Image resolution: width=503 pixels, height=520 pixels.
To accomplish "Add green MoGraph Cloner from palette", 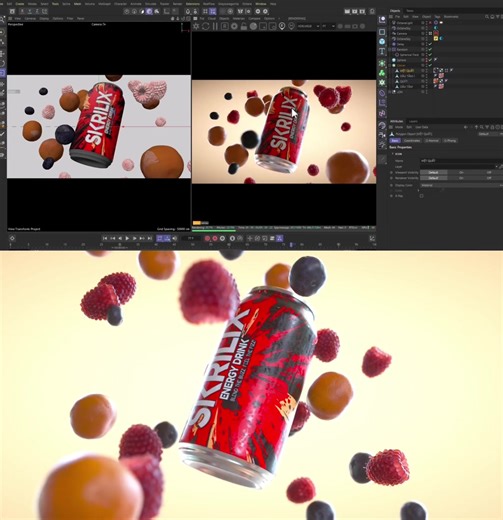I will [382, 73].
